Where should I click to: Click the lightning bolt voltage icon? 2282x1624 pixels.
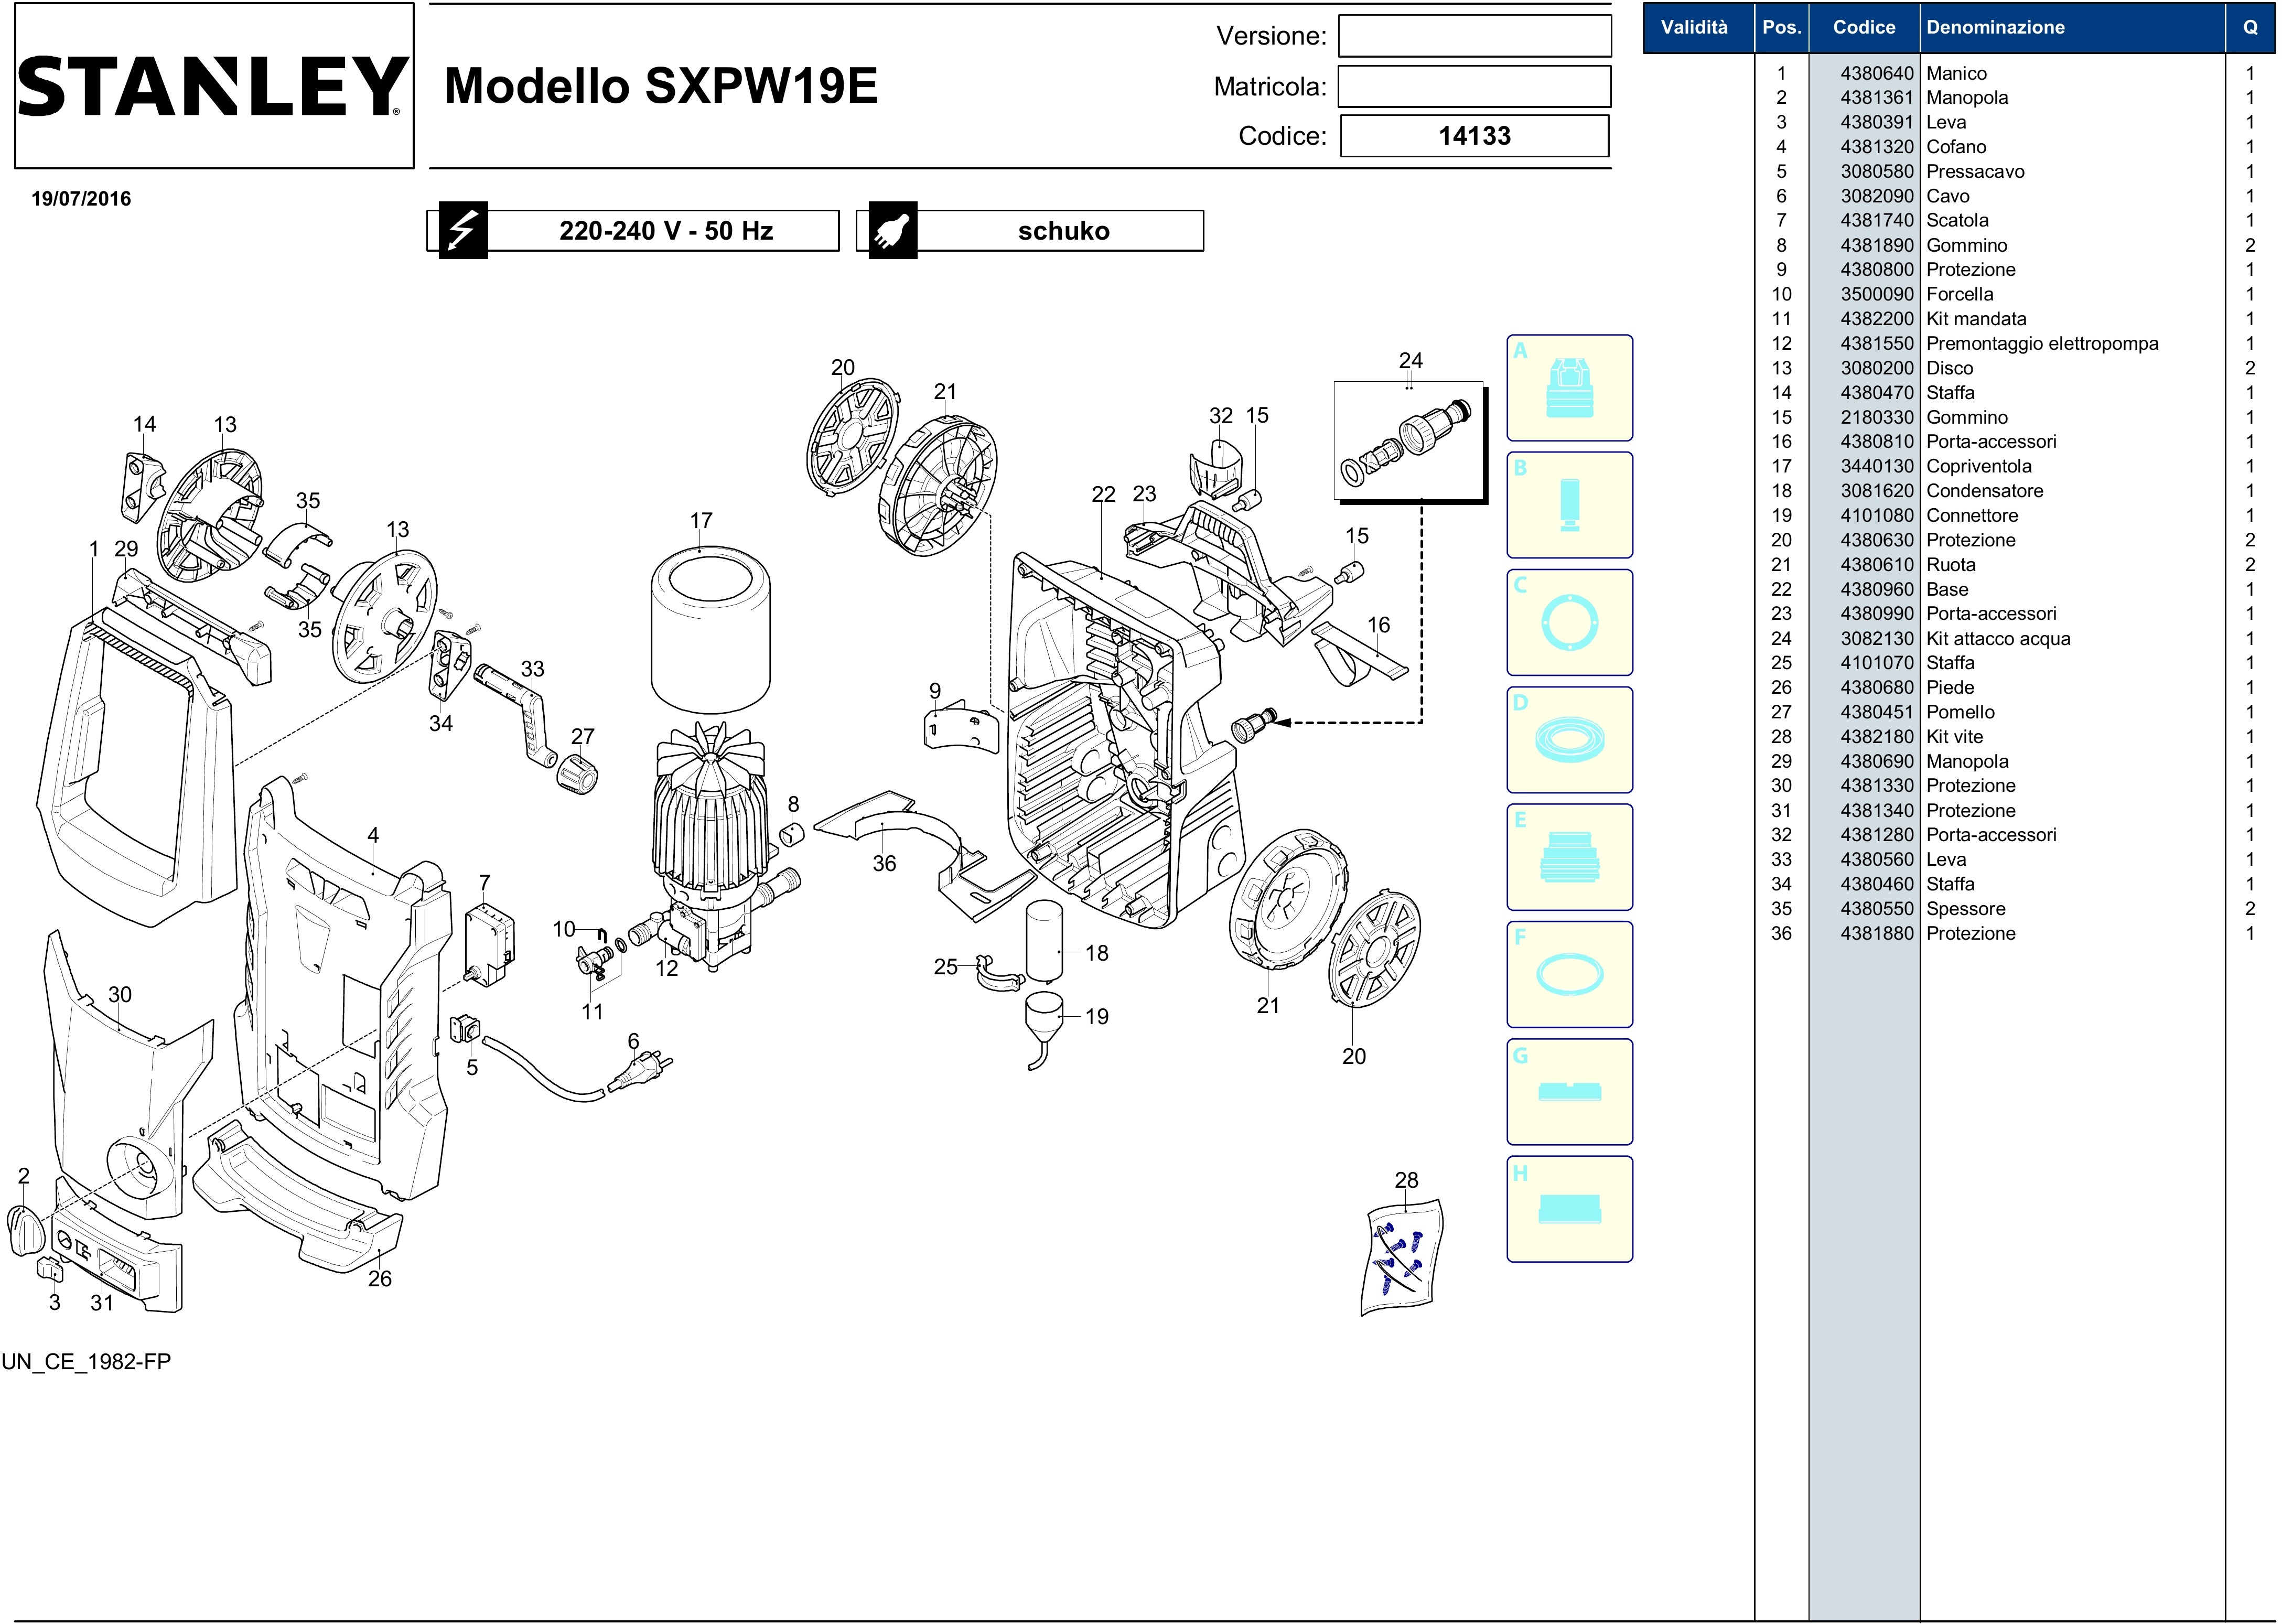[463, 231]
